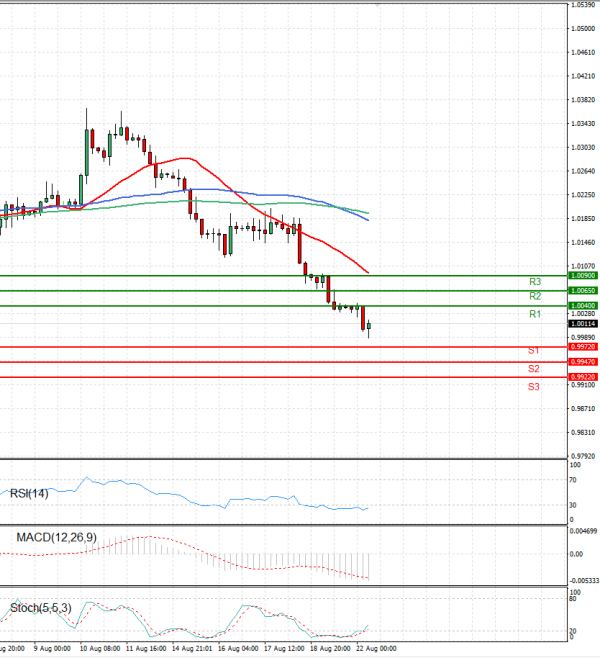Screen dimensions: 600x658
Task: Click the 22 Aug 00:00 time label
Action: tap(376, 649)
